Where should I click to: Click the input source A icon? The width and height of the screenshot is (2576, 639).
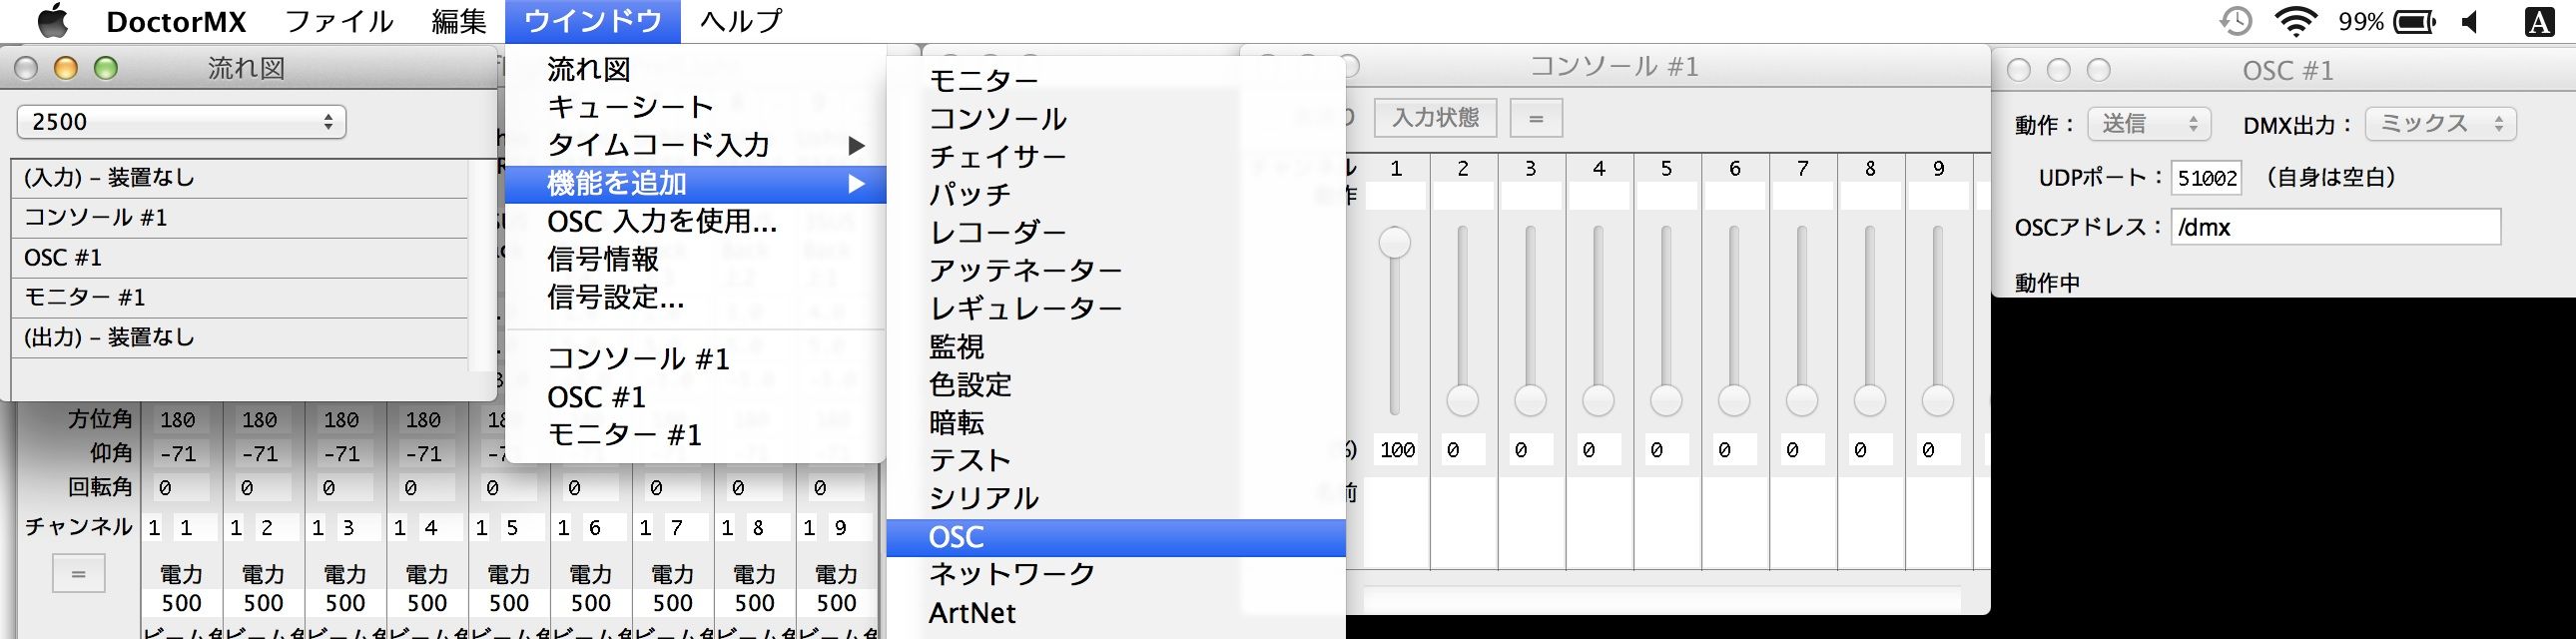point(2540,21)
